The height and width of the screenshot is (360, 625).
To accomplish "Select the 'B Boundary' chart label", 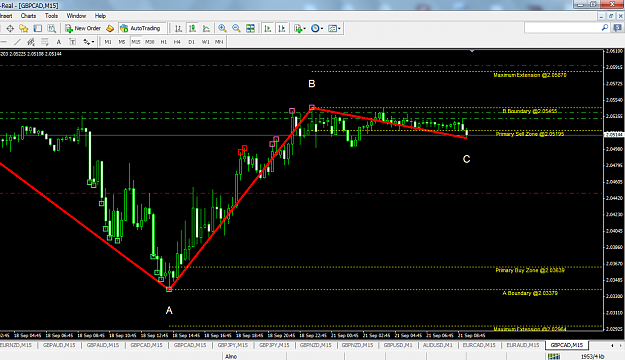I will [x=530, y=111].
